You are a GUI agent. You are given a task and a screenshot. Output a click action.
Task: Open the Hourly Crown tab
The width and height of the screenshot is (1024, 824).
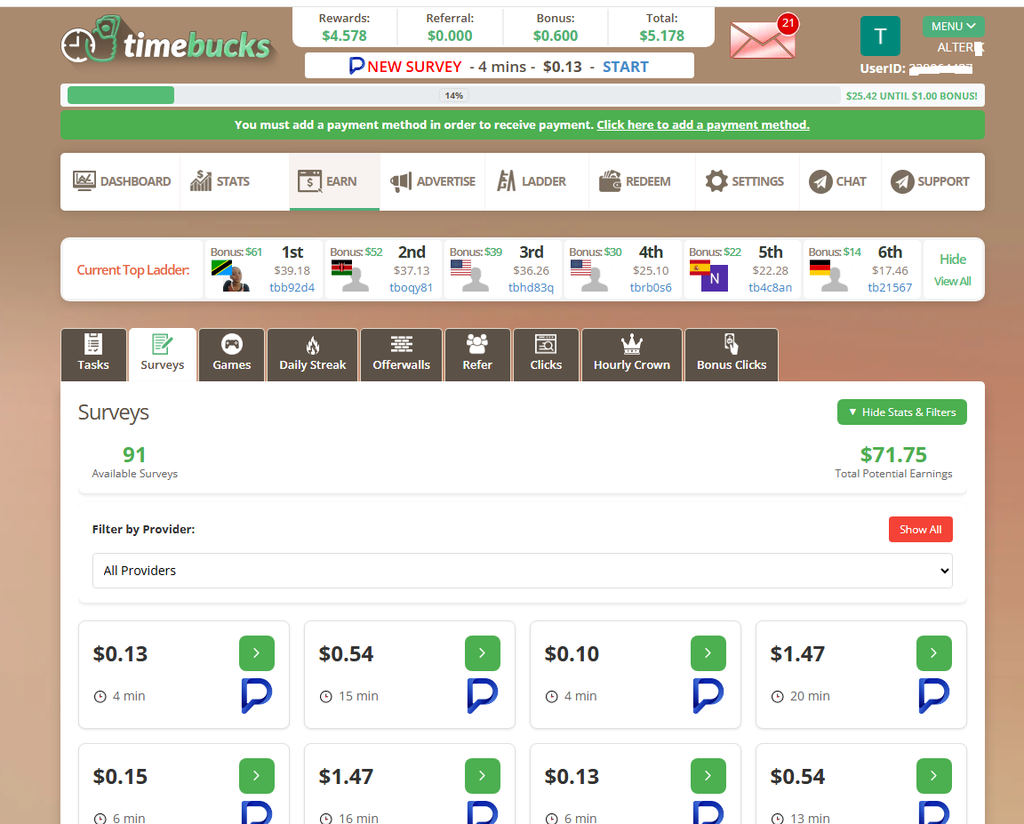point(632,355)
